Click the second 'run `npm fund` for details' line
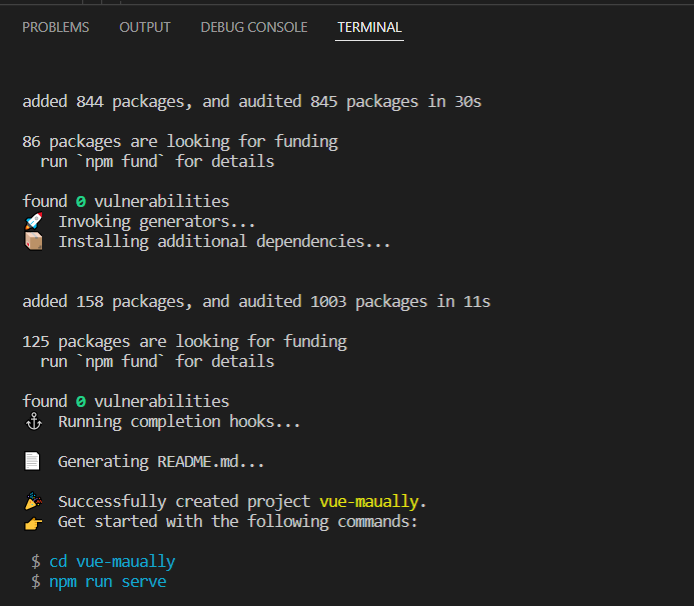Image resolution: width=694 pixels, height=606 pixels. [x=157, y=362]
